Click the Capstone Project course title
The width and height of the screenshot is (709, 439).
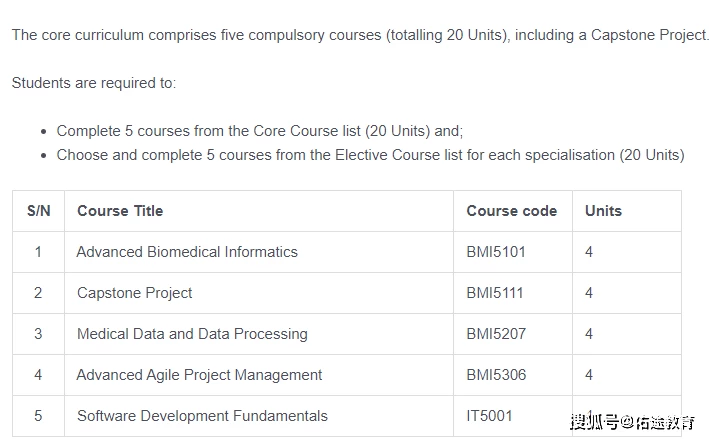coord(134,293)
